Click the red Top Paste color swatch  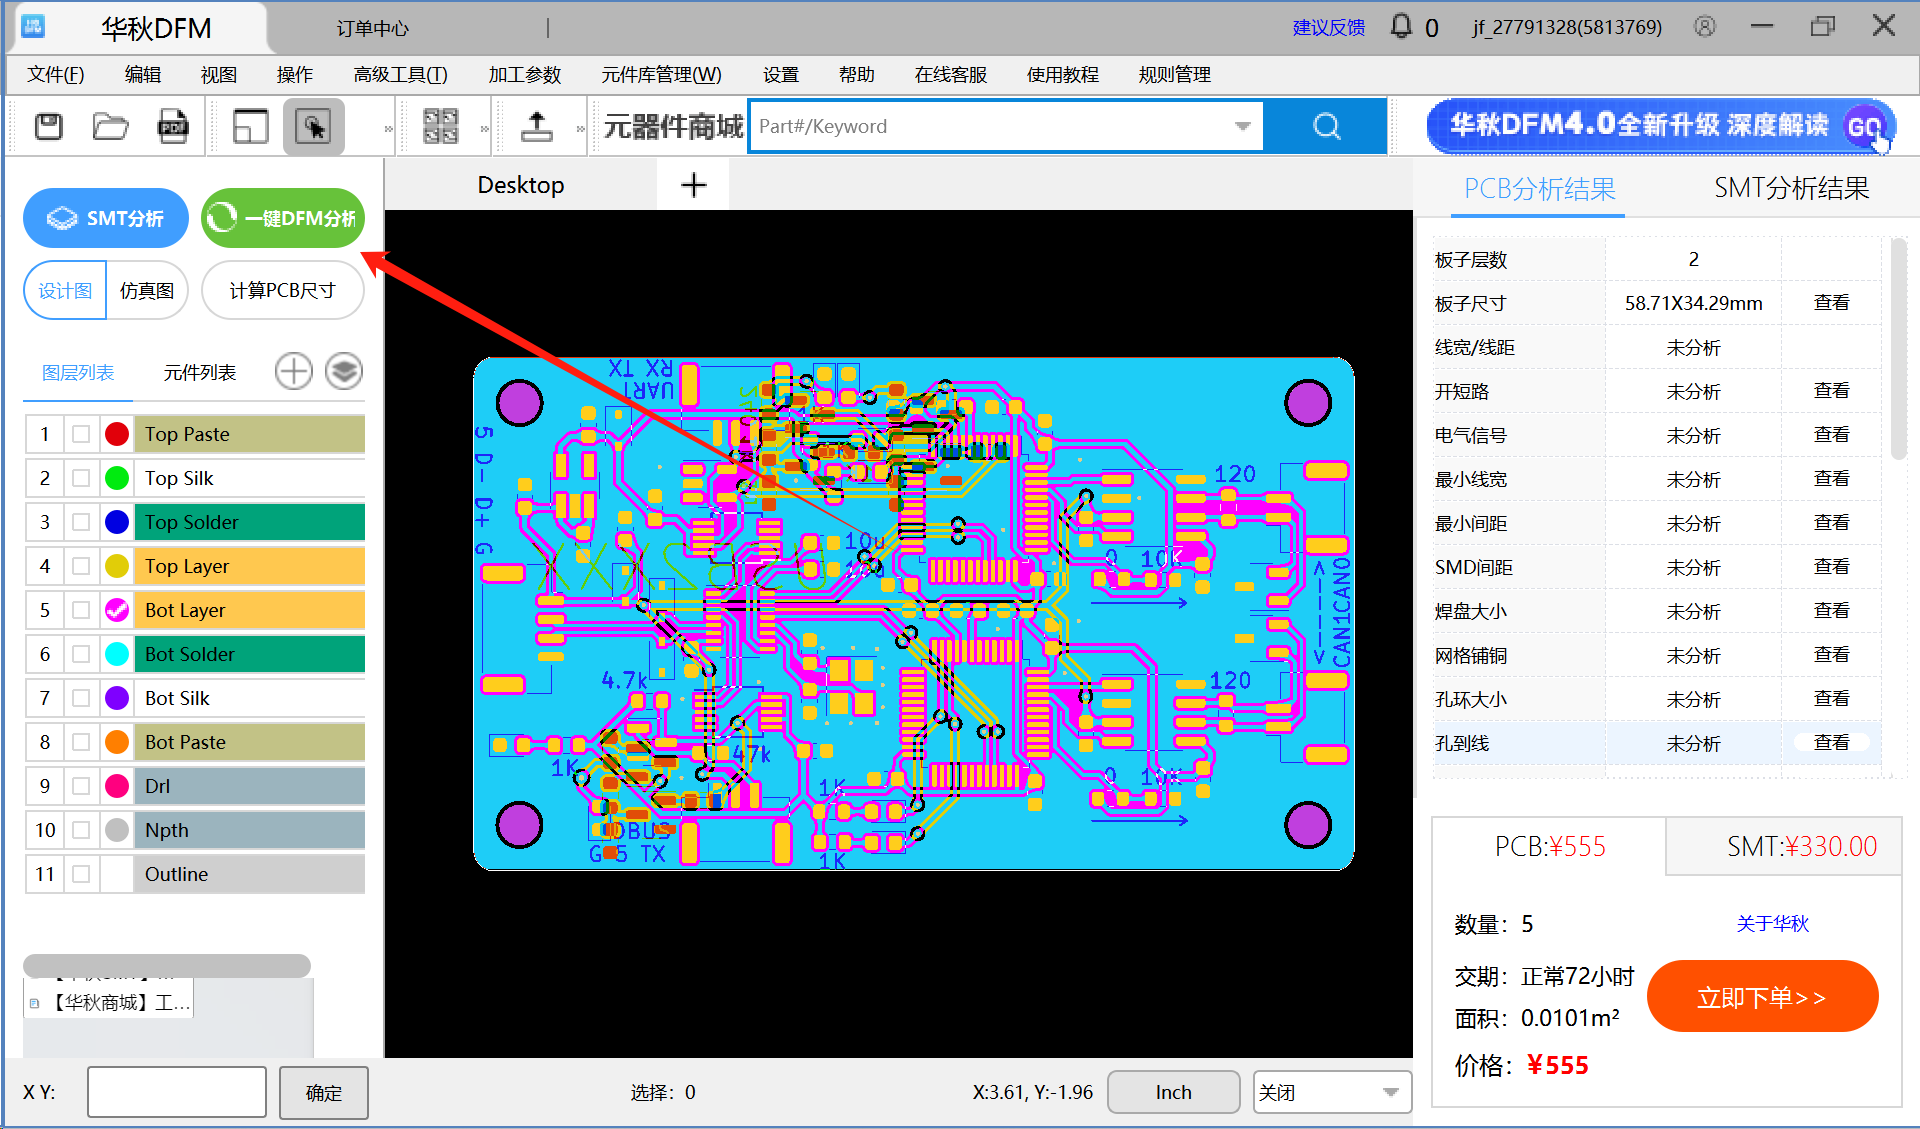[x=117, y=434]
